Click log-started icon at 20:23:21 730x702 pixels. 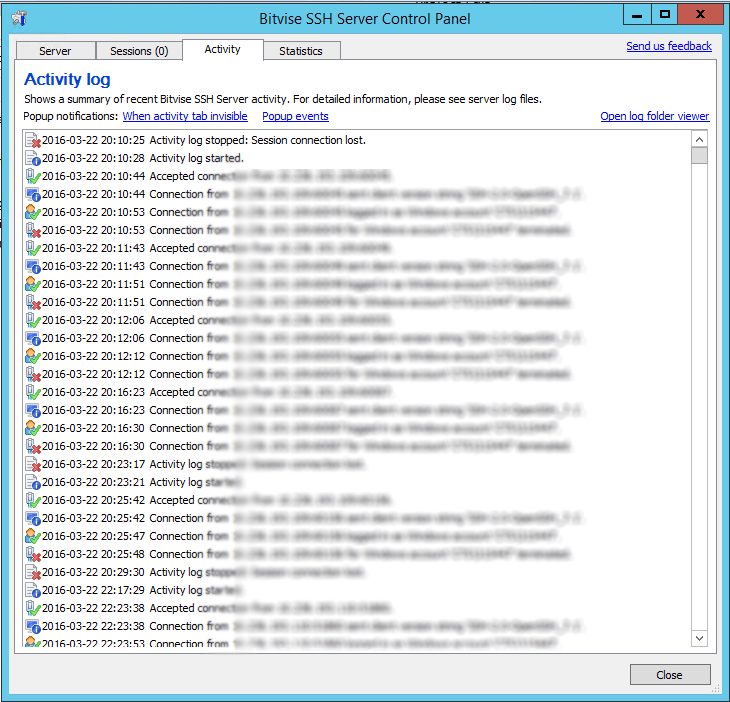coord(33,482)
